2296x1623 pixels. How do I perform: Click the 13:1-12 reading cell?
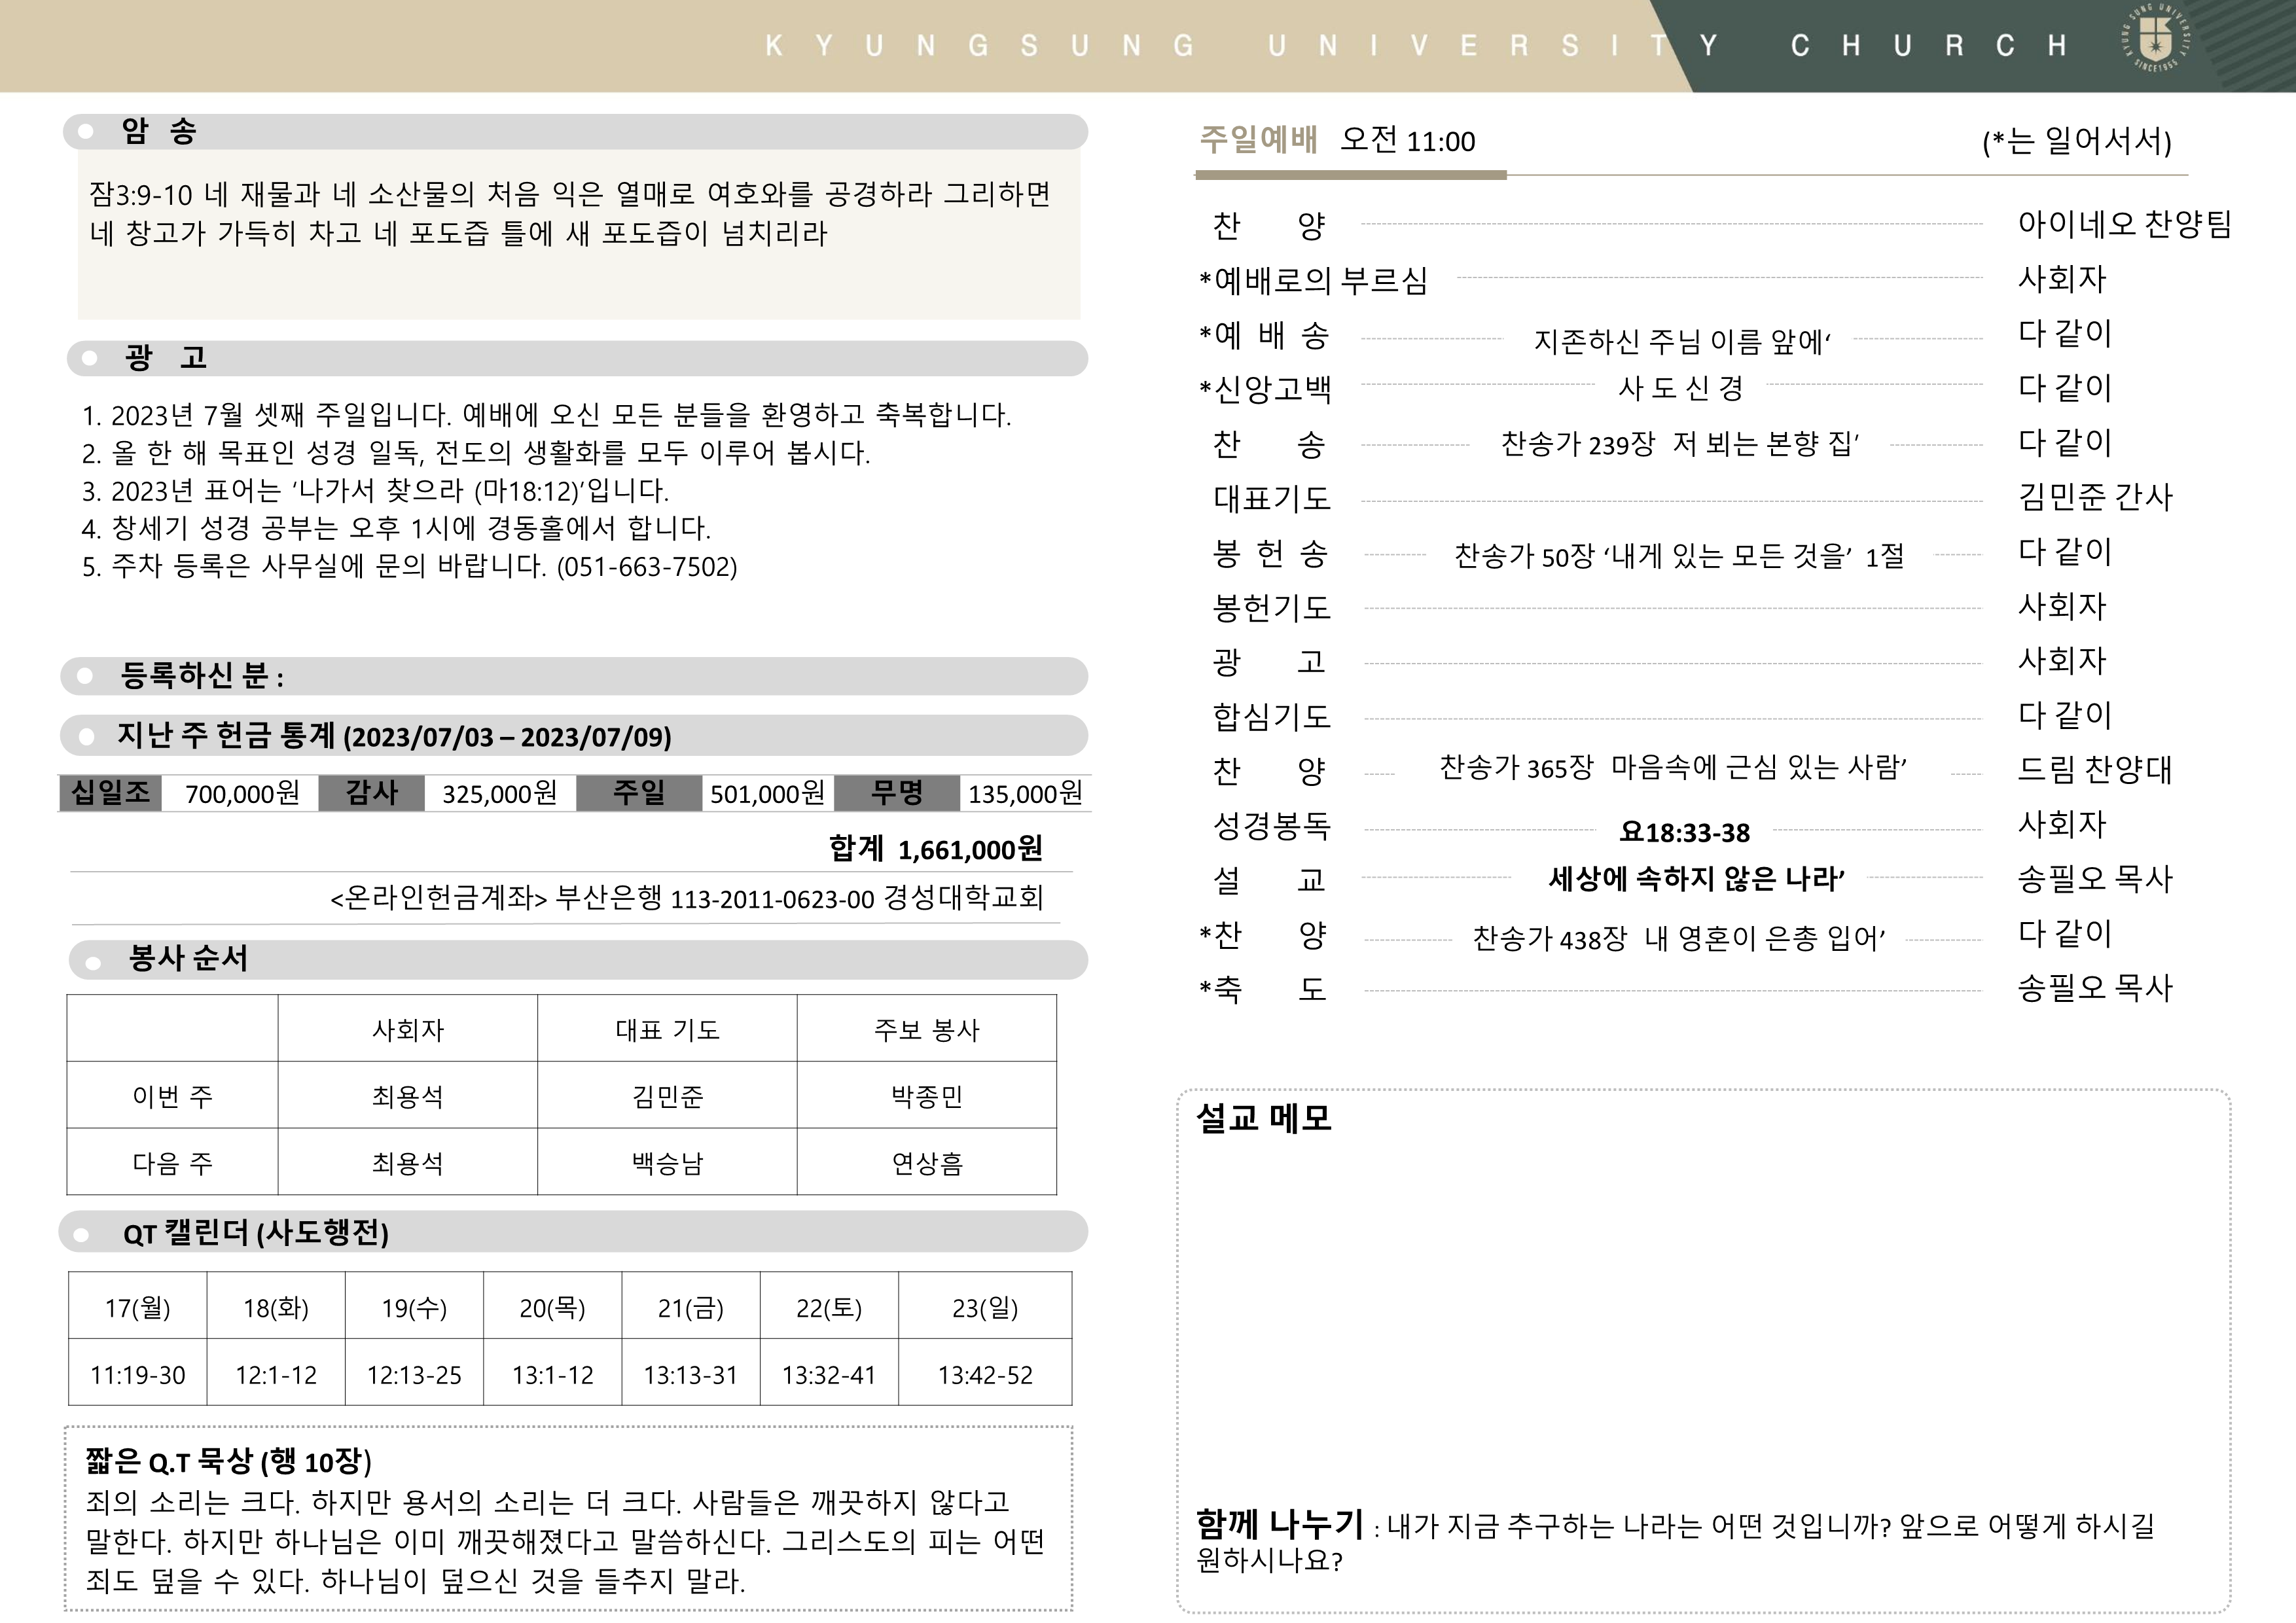click(x=552, y=1373)
